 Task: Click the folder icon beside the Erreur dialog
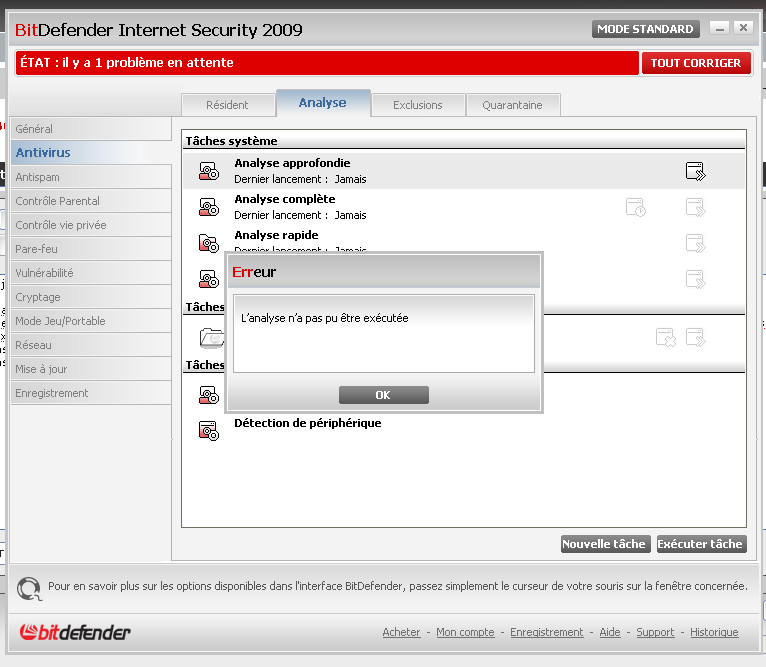pyautogui.click(x=212, y=338)
